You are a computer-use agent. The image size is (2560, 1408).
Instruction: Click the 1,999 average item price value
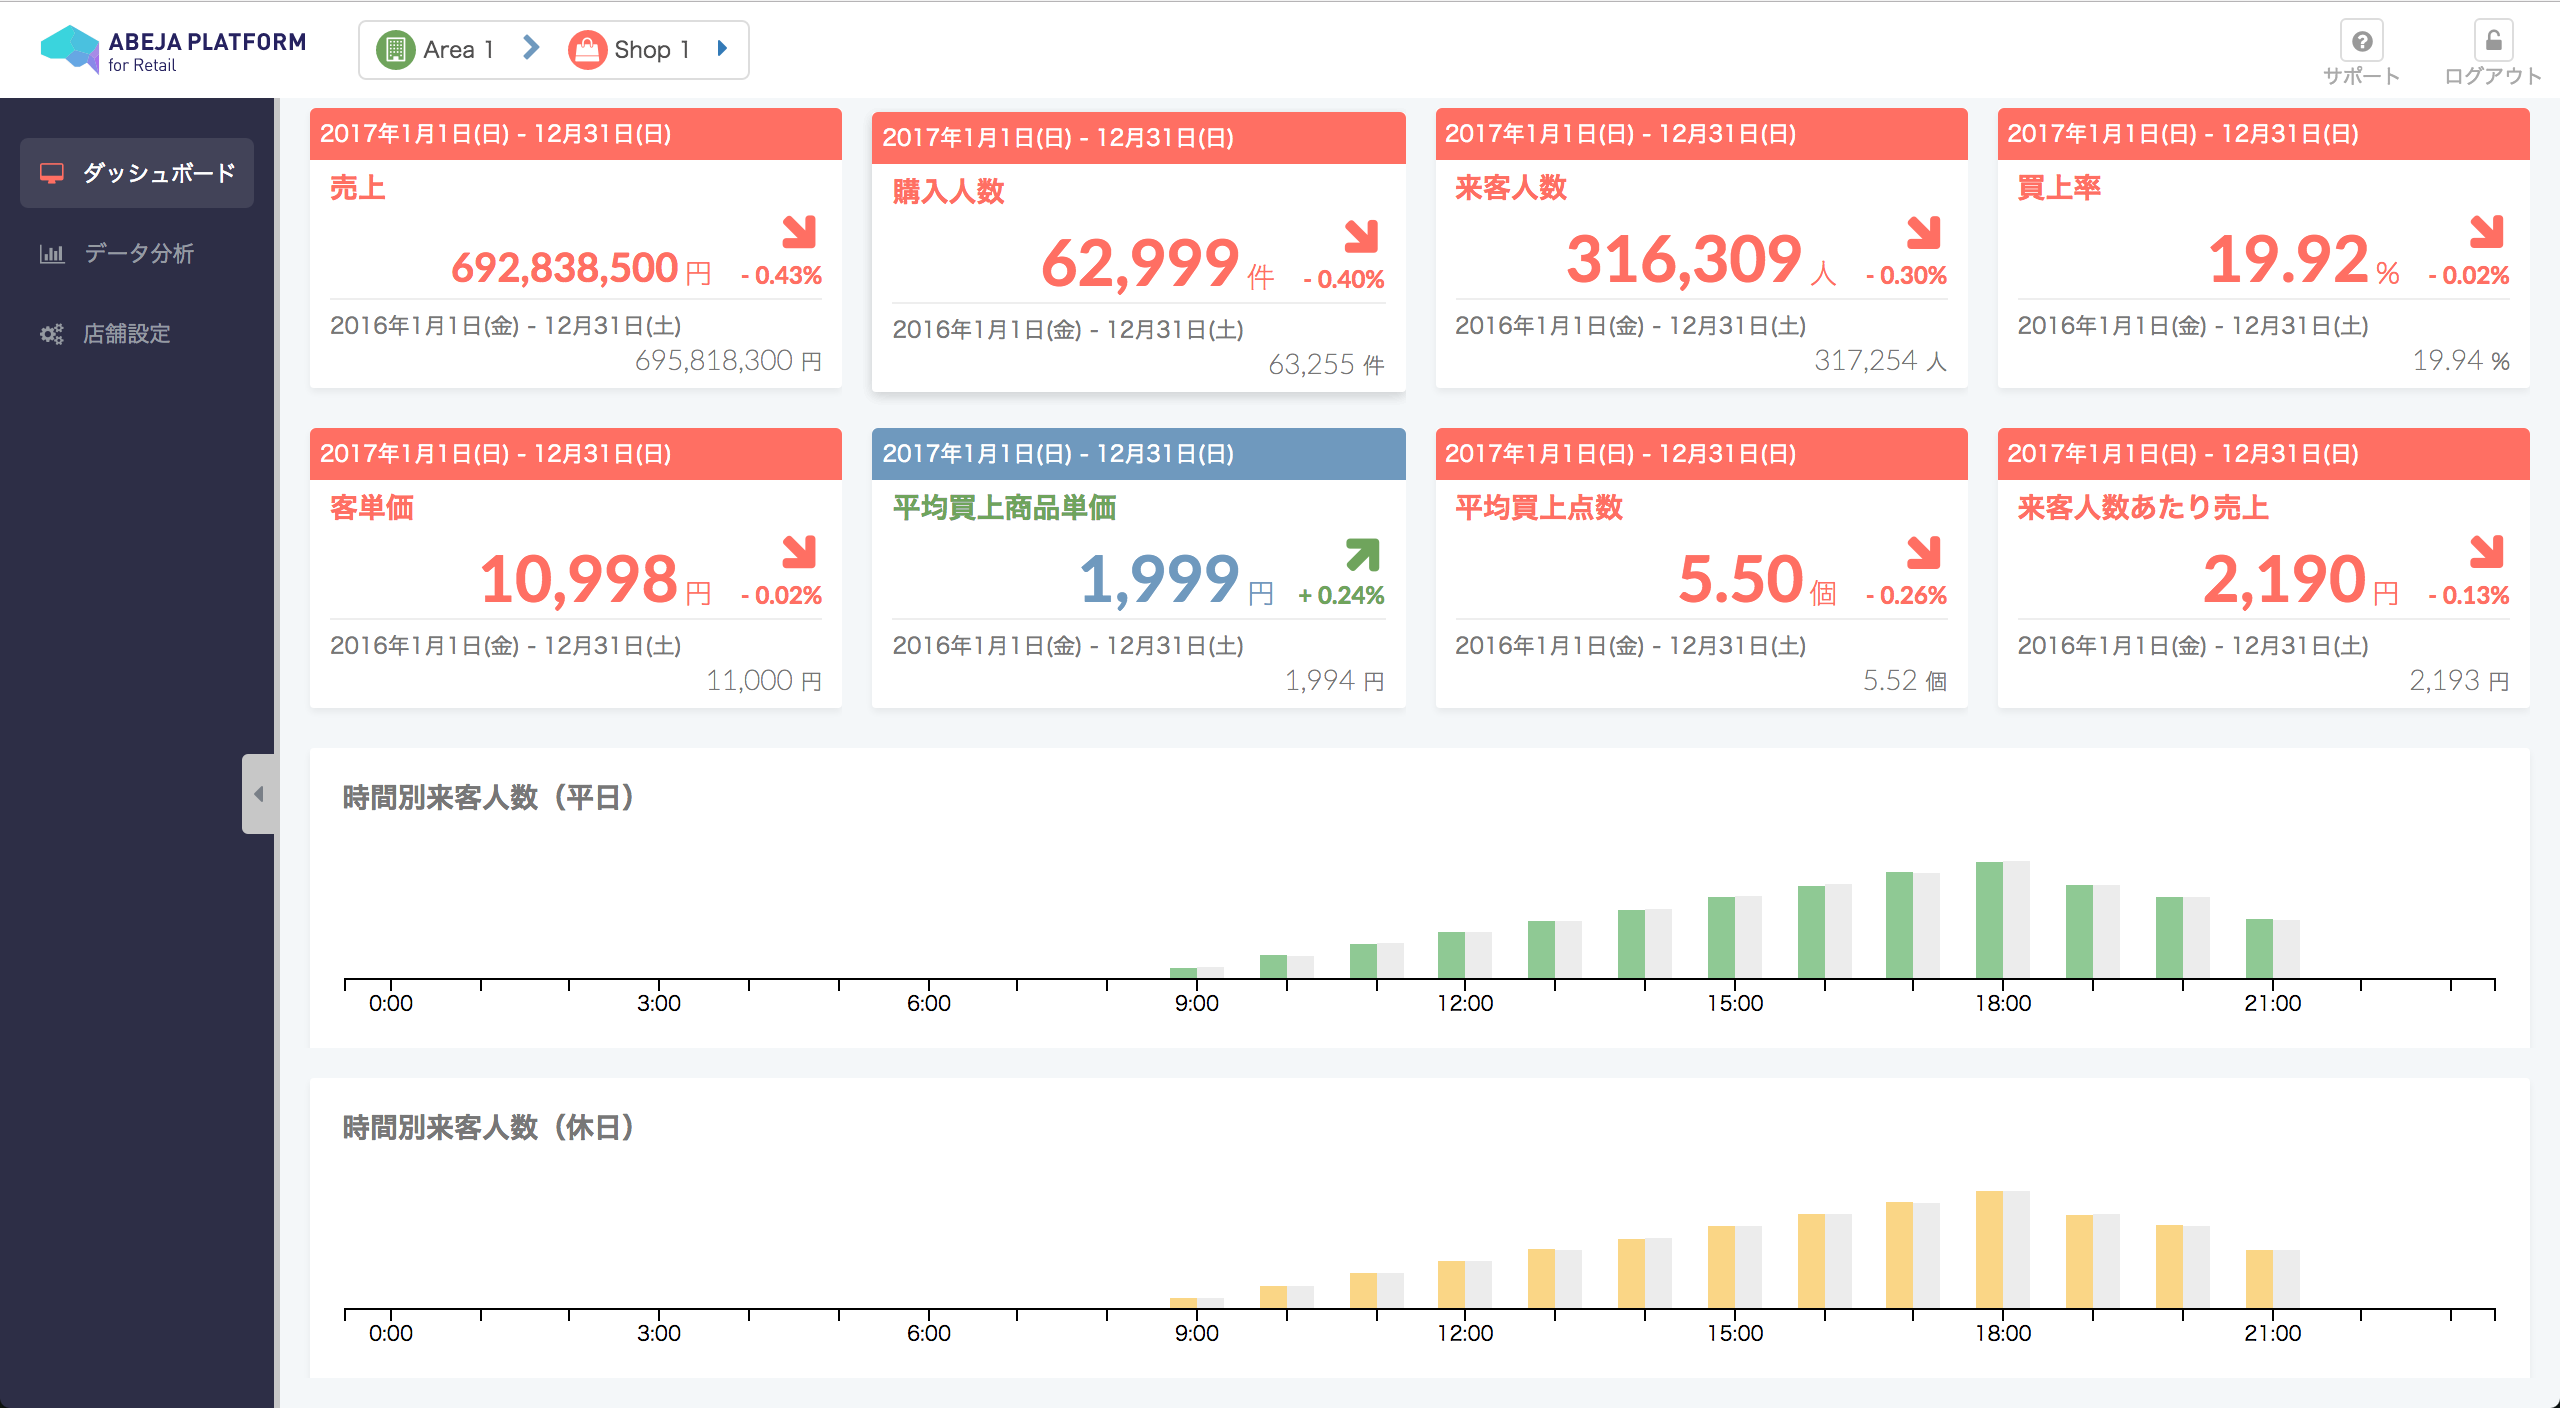(1160, 580)
